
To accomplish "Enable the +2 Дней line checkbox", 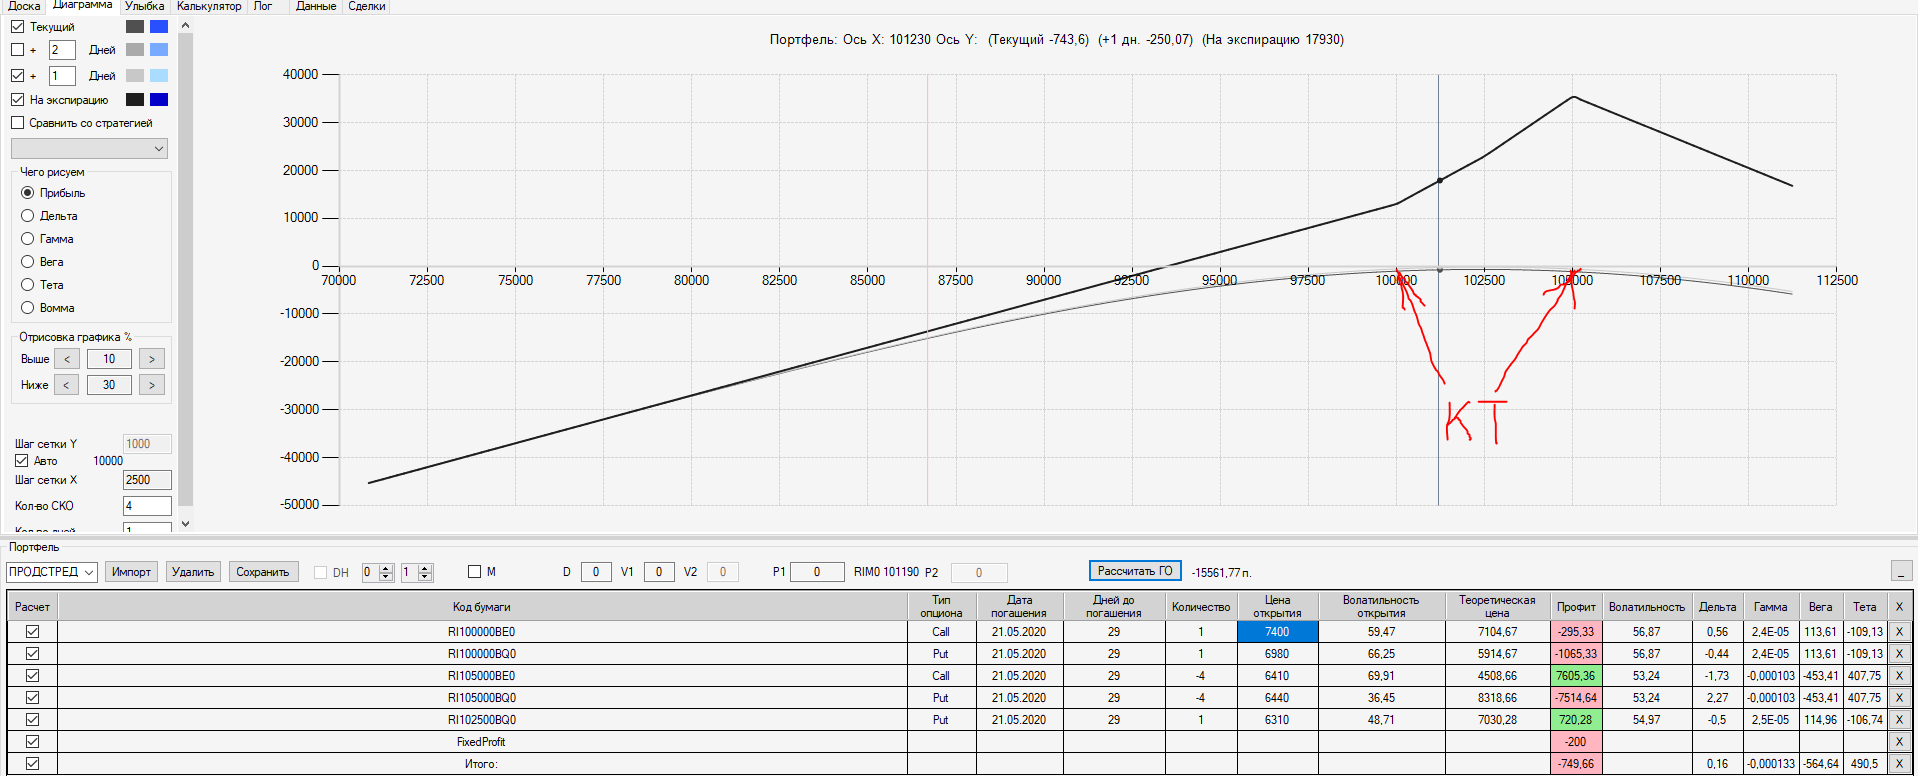I will [17, 50].
